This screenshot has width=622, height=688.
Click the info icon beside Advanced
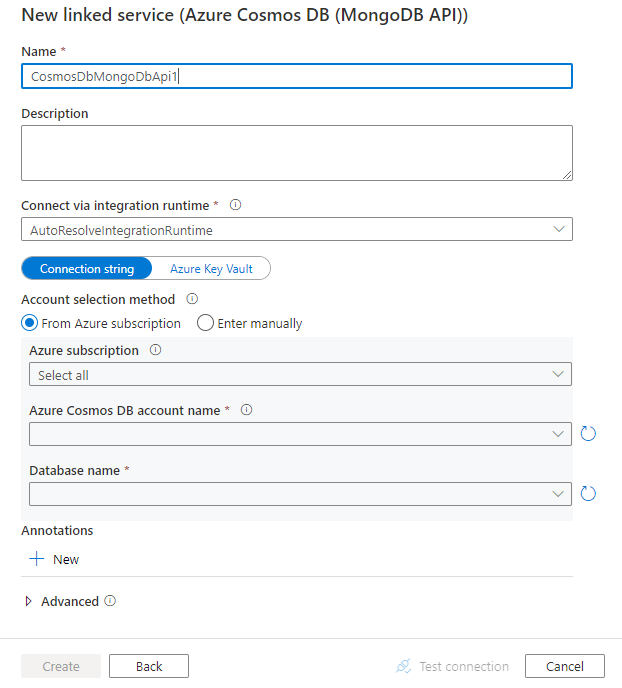point(110,601)
